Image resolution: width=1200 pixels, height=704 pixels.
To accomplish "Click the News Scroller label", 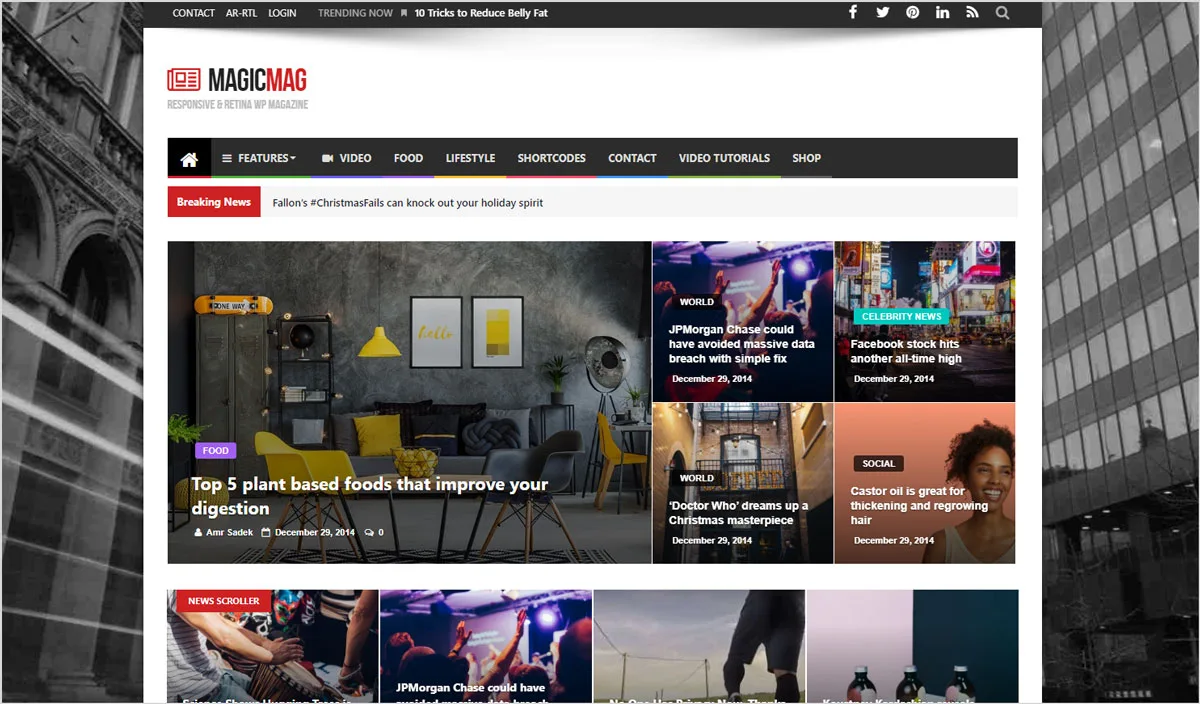I will pyautogui.click(x=223, y=601).
